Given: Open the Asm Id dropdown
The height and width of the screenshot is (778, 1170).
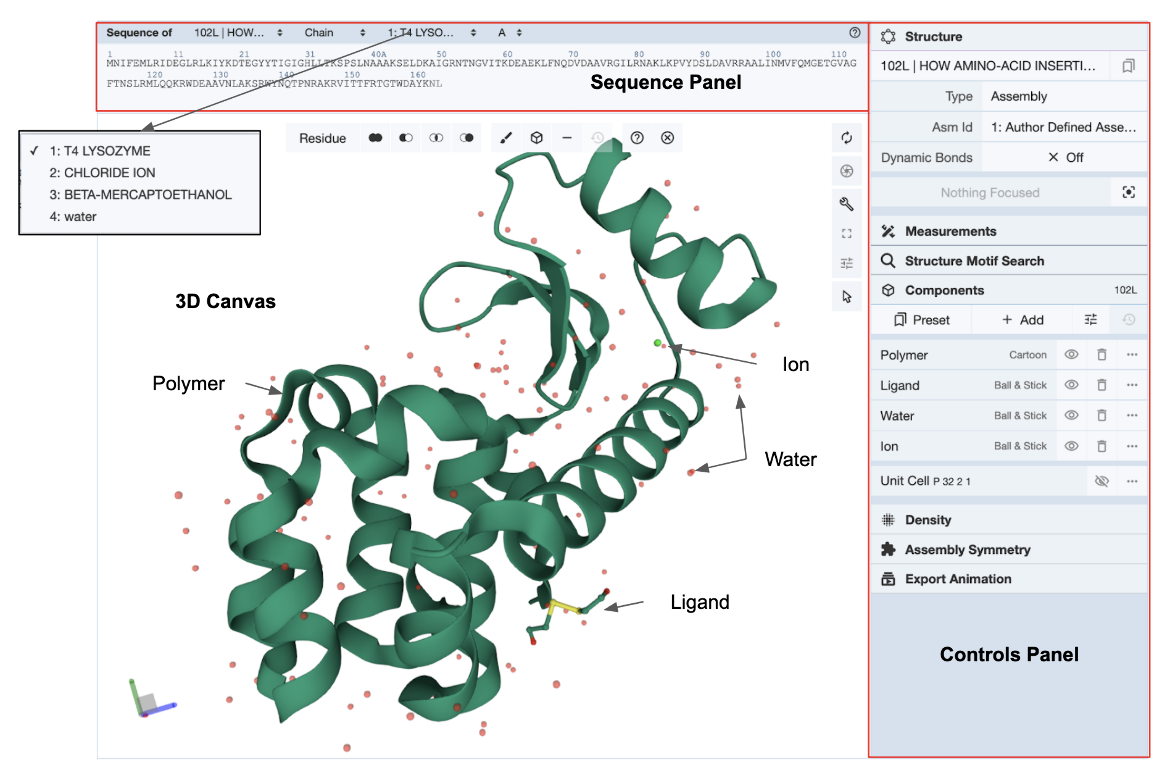Looking at the screenshot, I should [x=1064, y=127].
